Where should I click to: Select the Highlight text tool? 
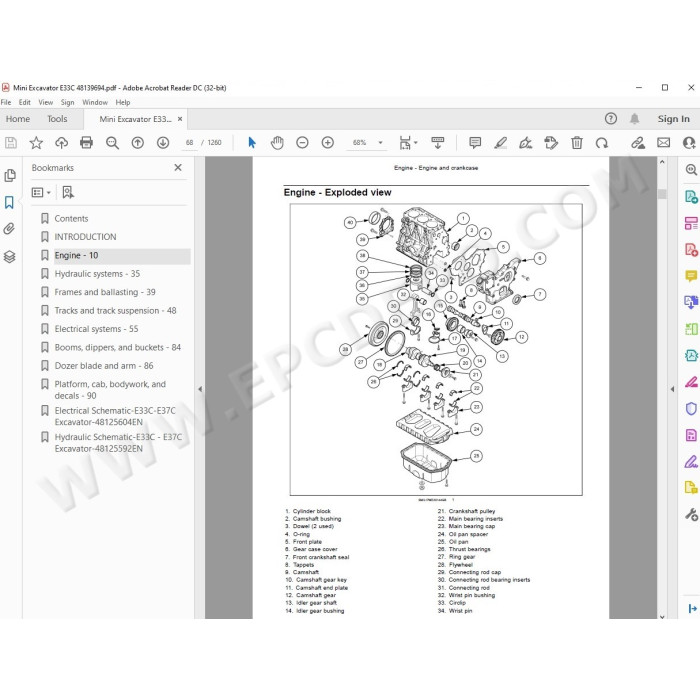500,143
